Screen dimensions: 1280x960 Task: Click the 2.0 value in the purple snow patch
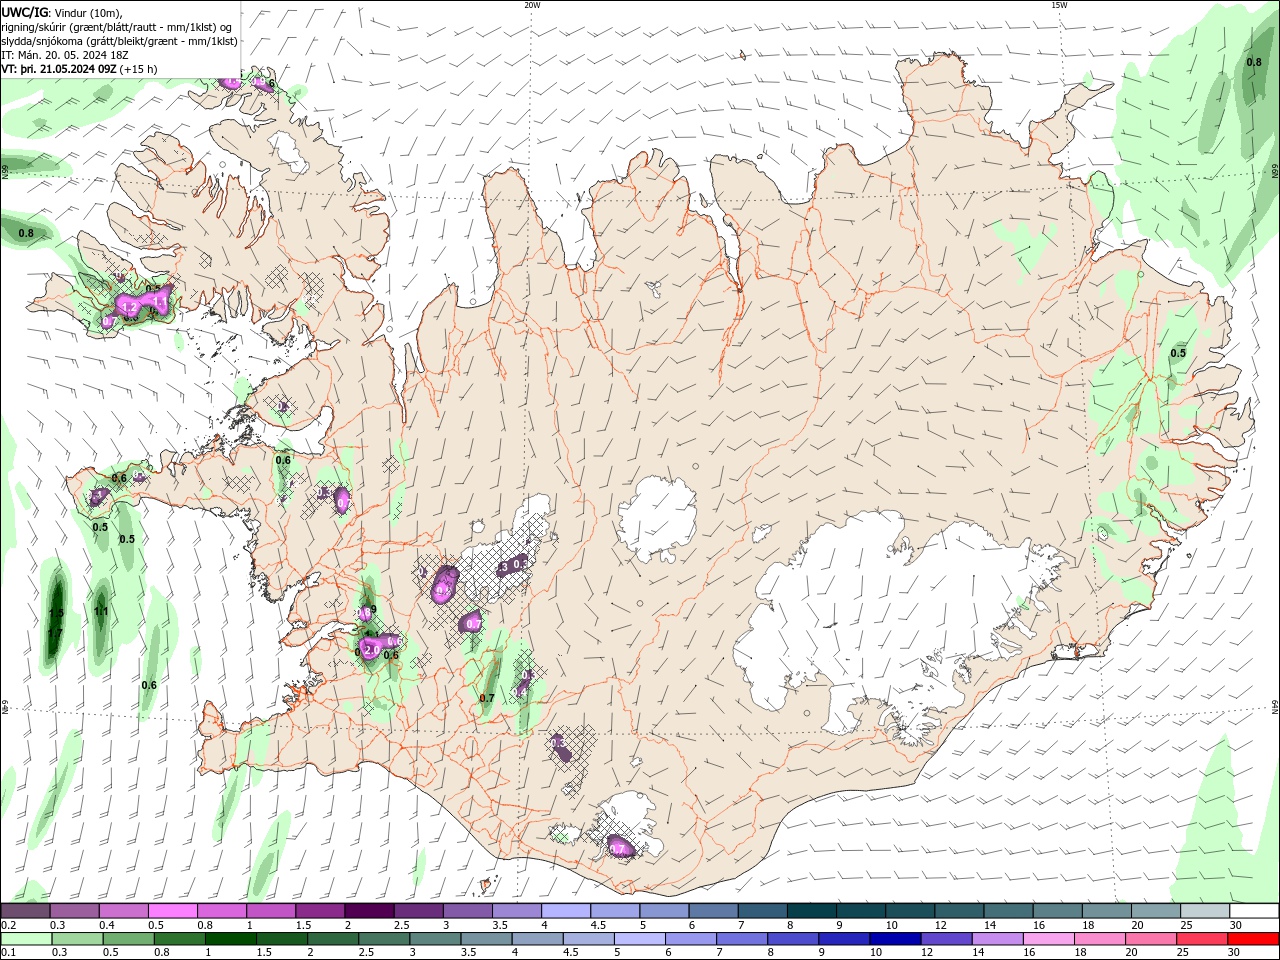(371, 650)
